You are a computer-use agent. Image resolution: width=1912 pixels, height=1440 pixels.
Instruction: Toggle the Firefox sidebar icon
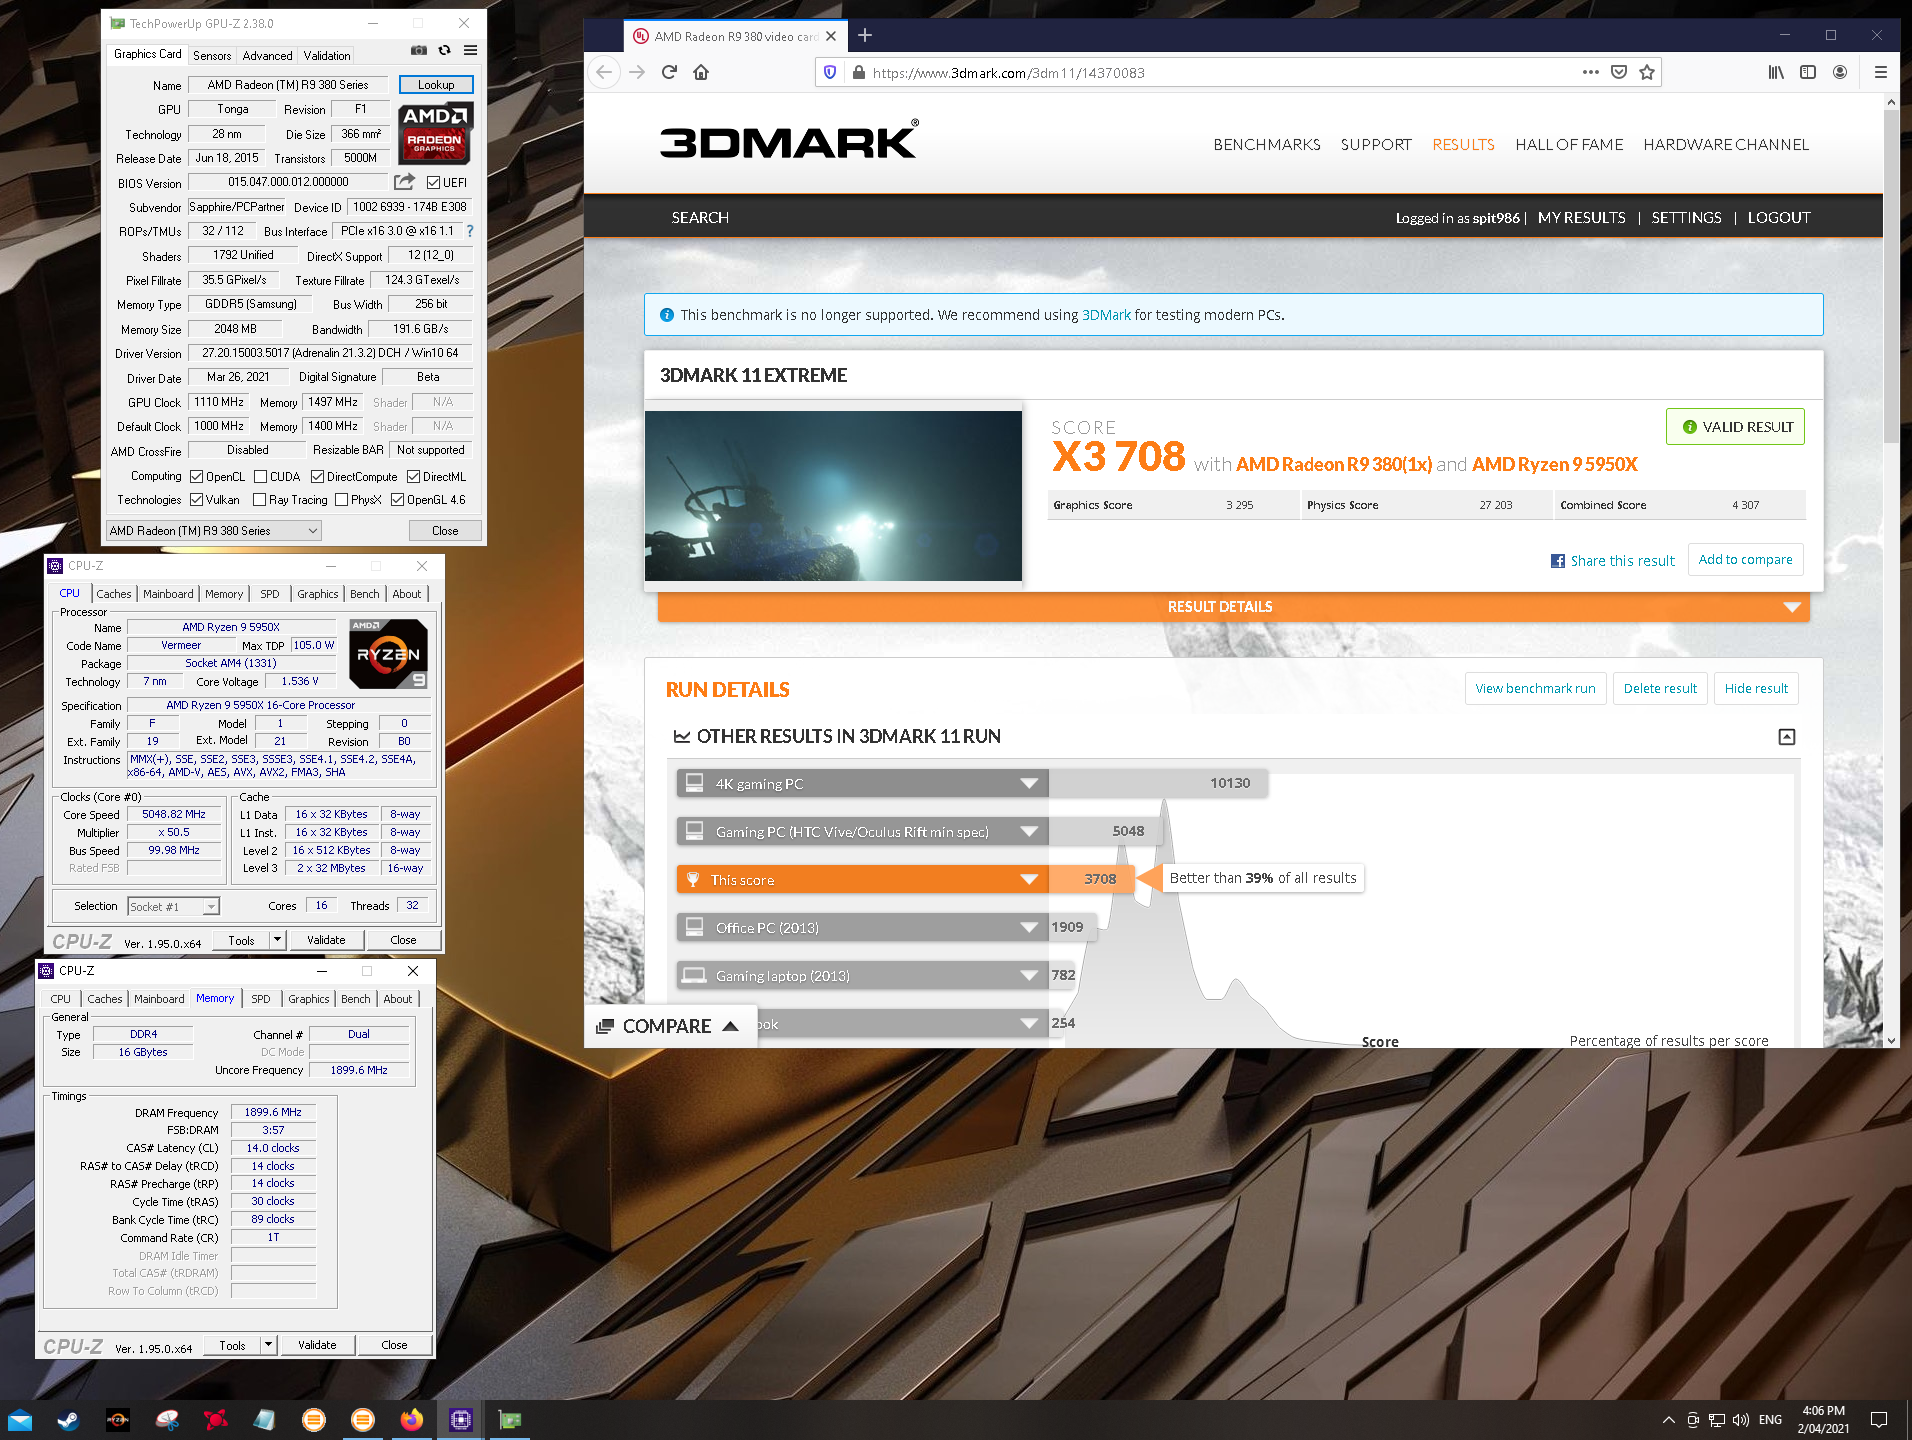coord(1808,72)
